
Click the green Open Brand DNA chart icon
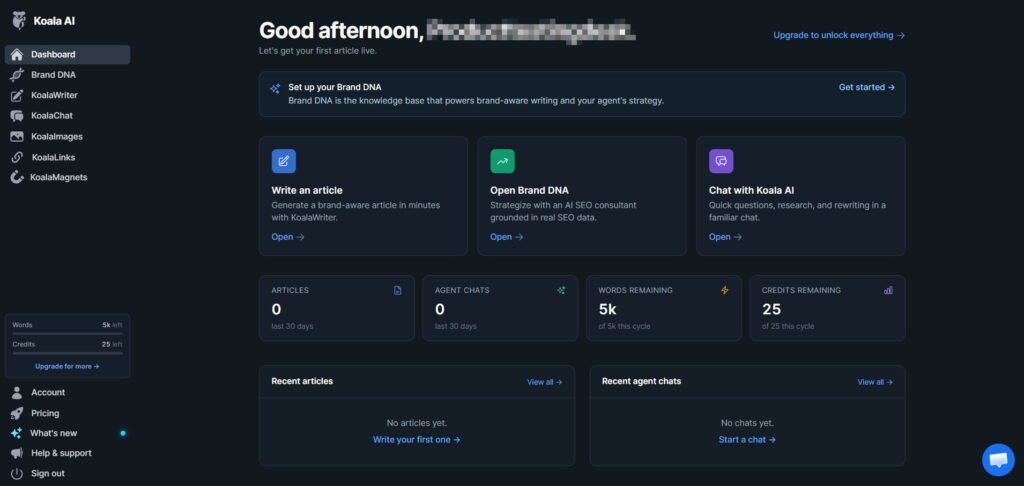503,161
